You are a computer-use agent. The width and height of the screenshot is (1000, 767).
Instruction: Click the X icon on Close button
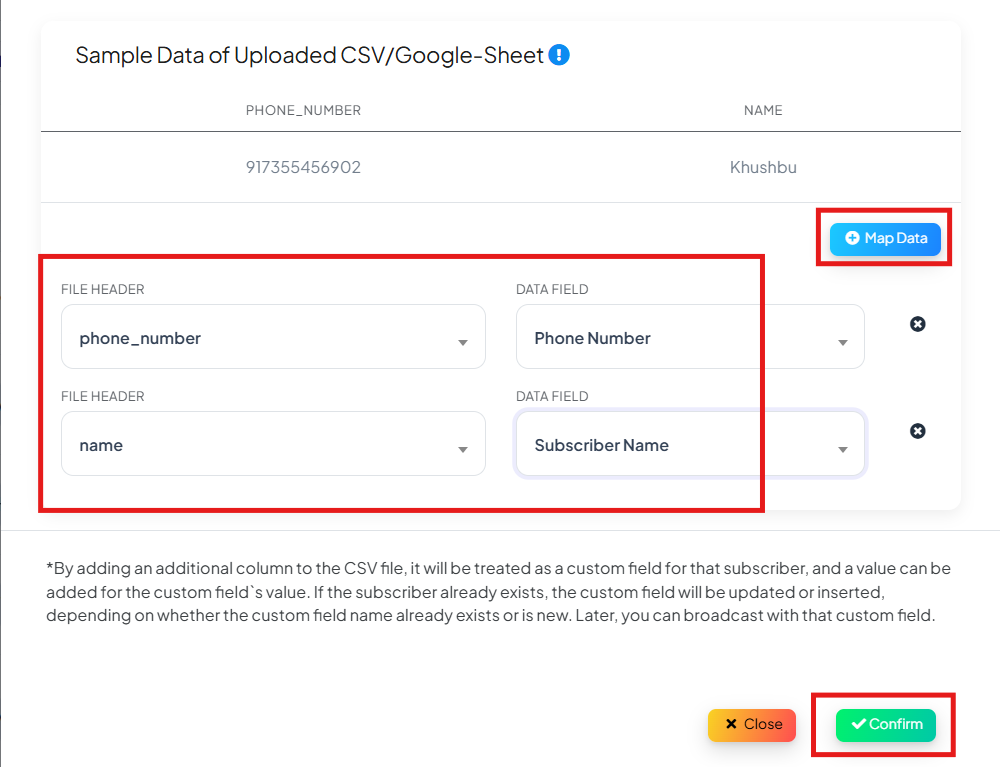click(732, 724)
